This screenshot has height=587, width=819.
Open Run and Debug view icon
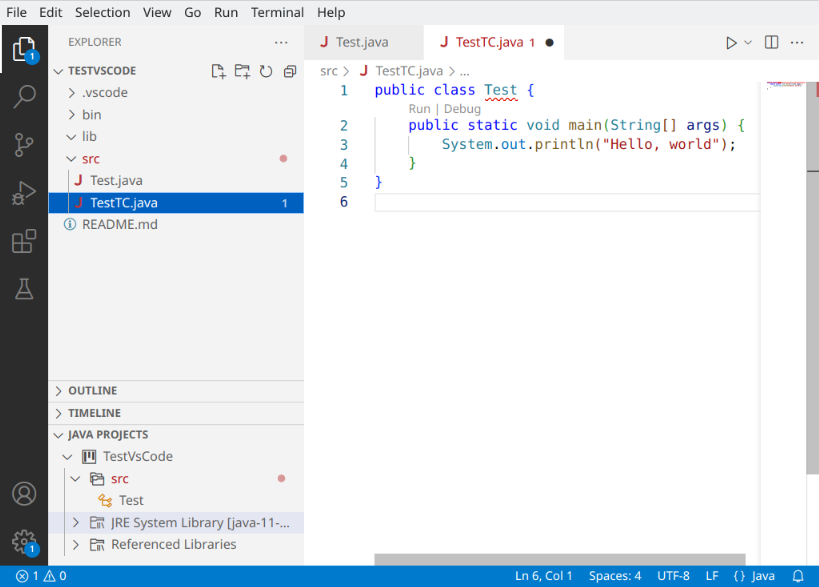24,193
